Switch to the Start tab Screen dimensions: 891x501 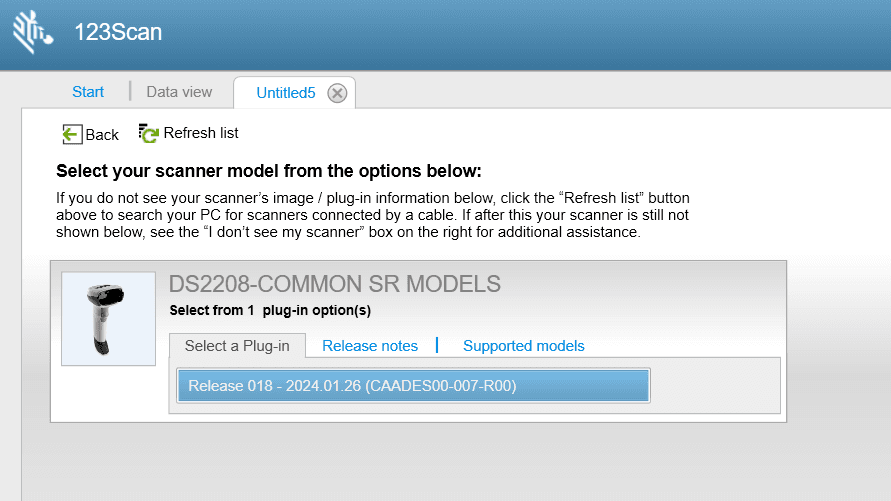click(x=88, y=92)
